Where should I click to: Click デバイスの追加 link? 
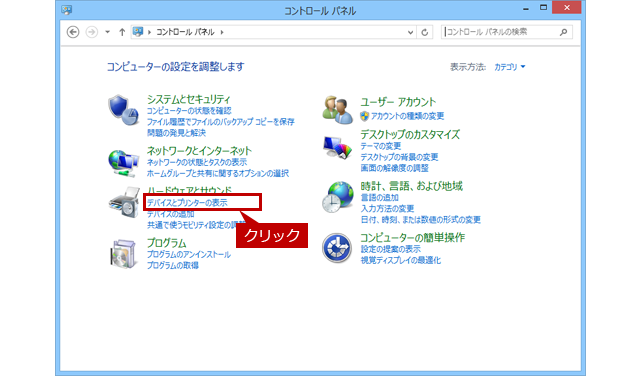171,214
